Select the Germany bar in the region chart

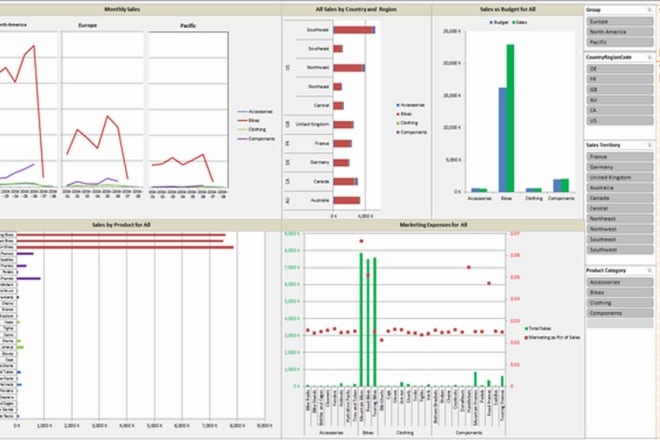(x=341, y=163)
